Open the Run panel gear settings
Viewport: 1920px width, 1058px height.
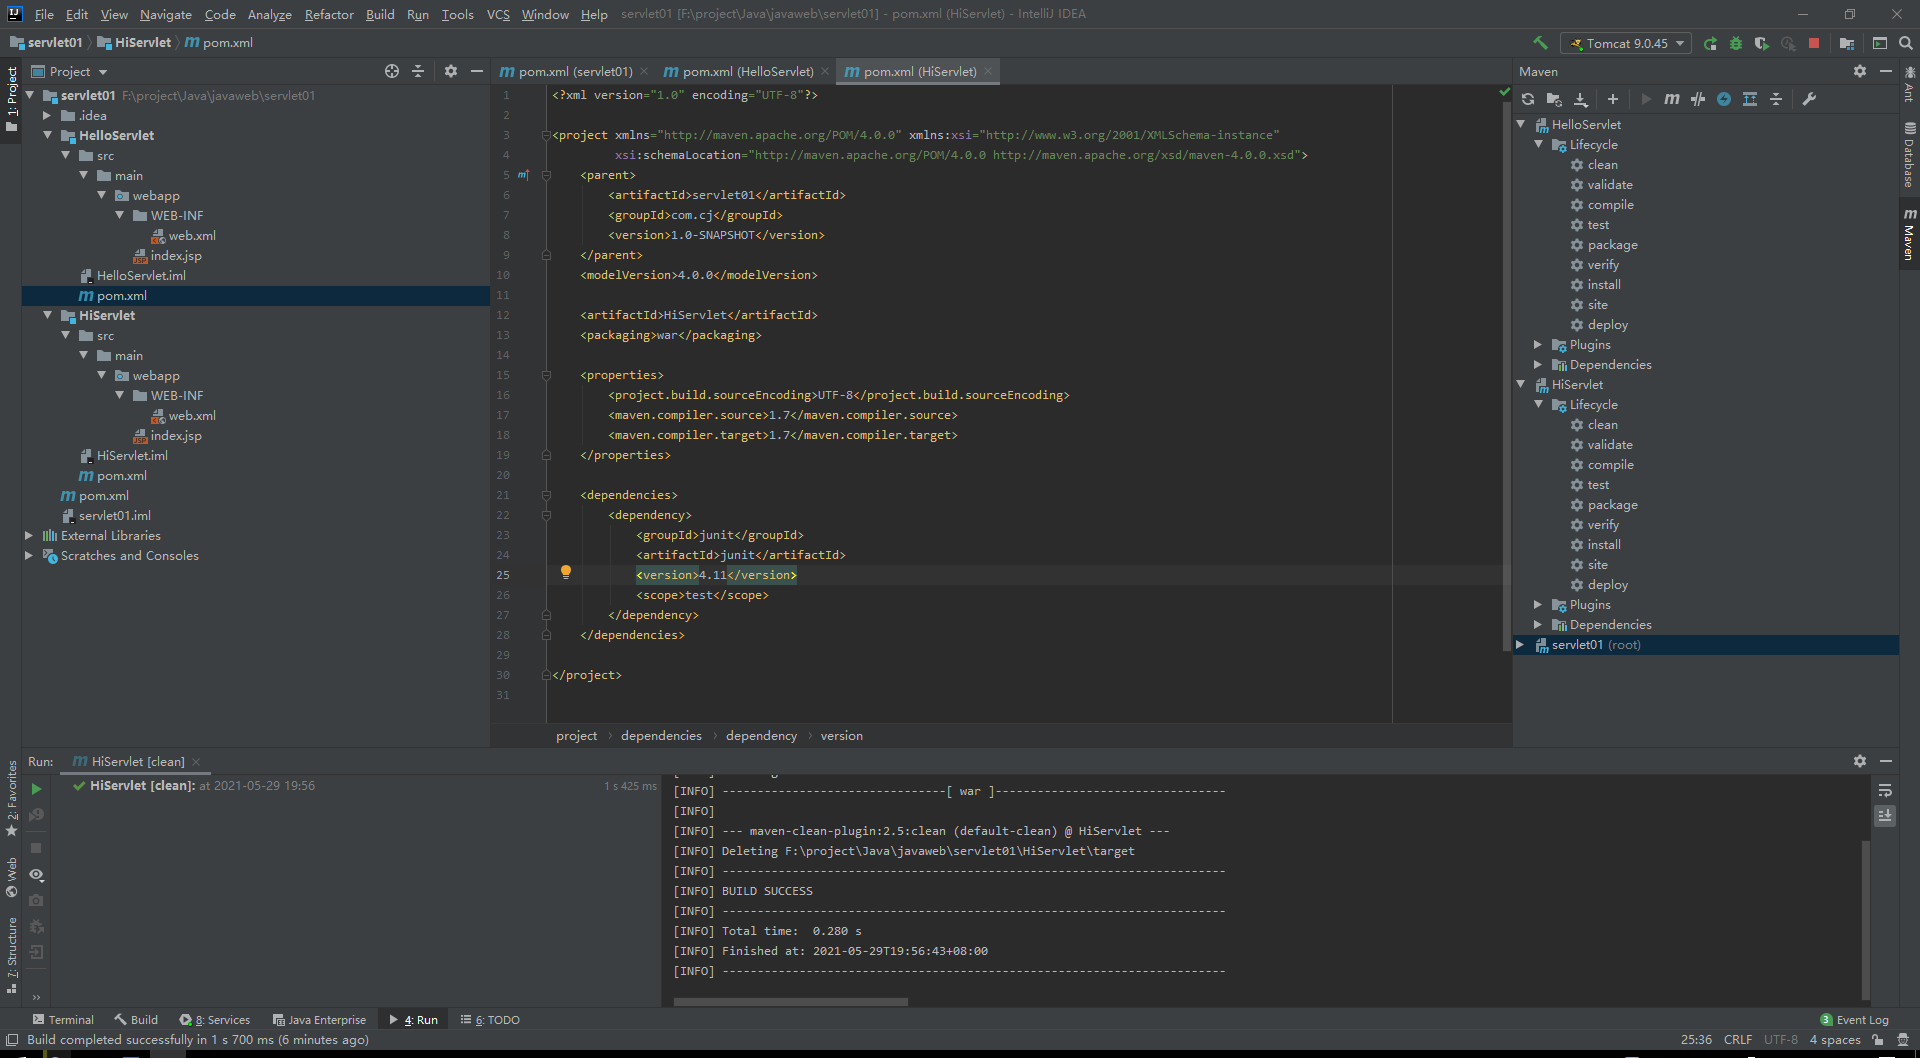click(1860, 761)
